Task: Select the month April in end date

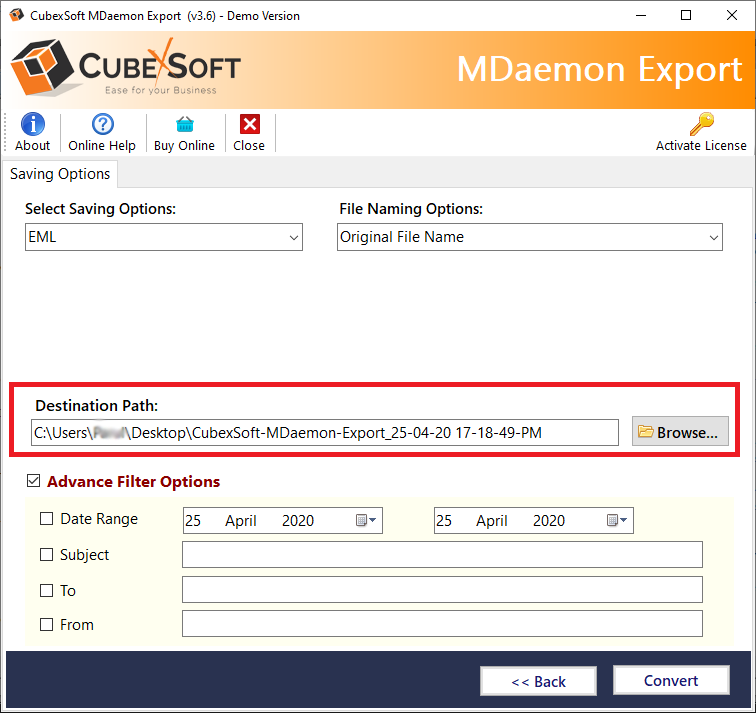Action: point(492,521)
